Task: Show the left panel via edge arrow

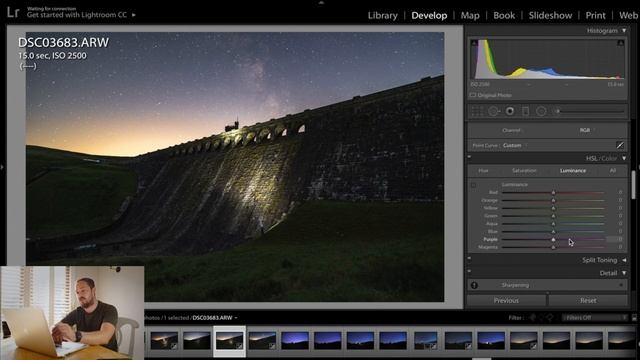Action: (x=2, y=167)
